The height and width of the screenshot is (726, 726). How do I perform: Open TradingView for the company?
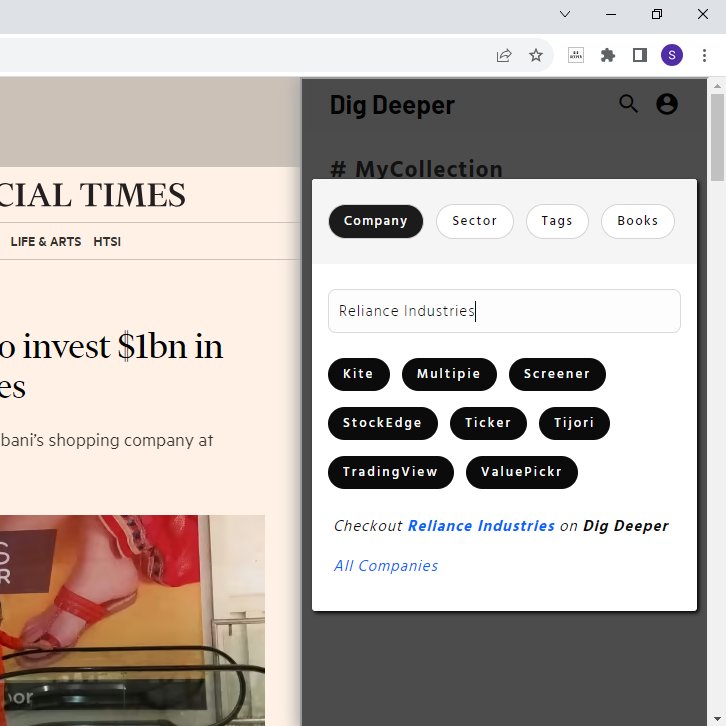click(390, 472)
